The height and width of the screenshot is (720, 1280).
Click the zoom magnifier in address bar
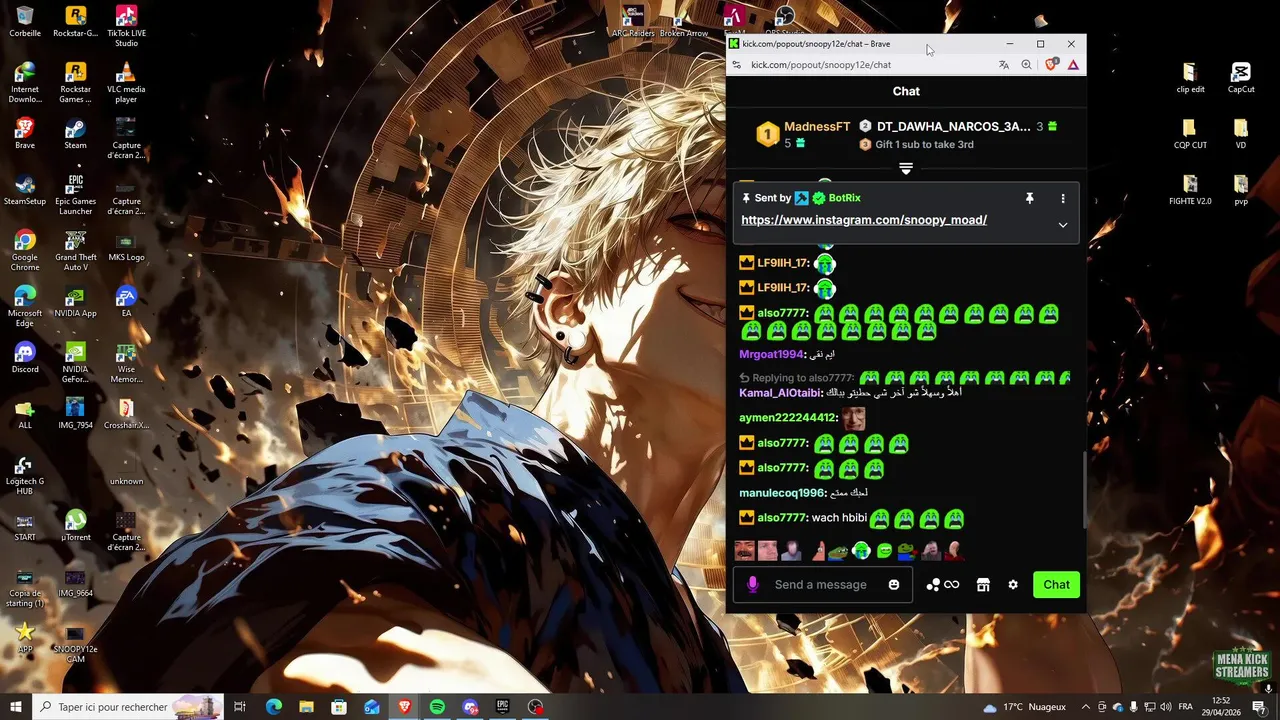coord(1027,65)
